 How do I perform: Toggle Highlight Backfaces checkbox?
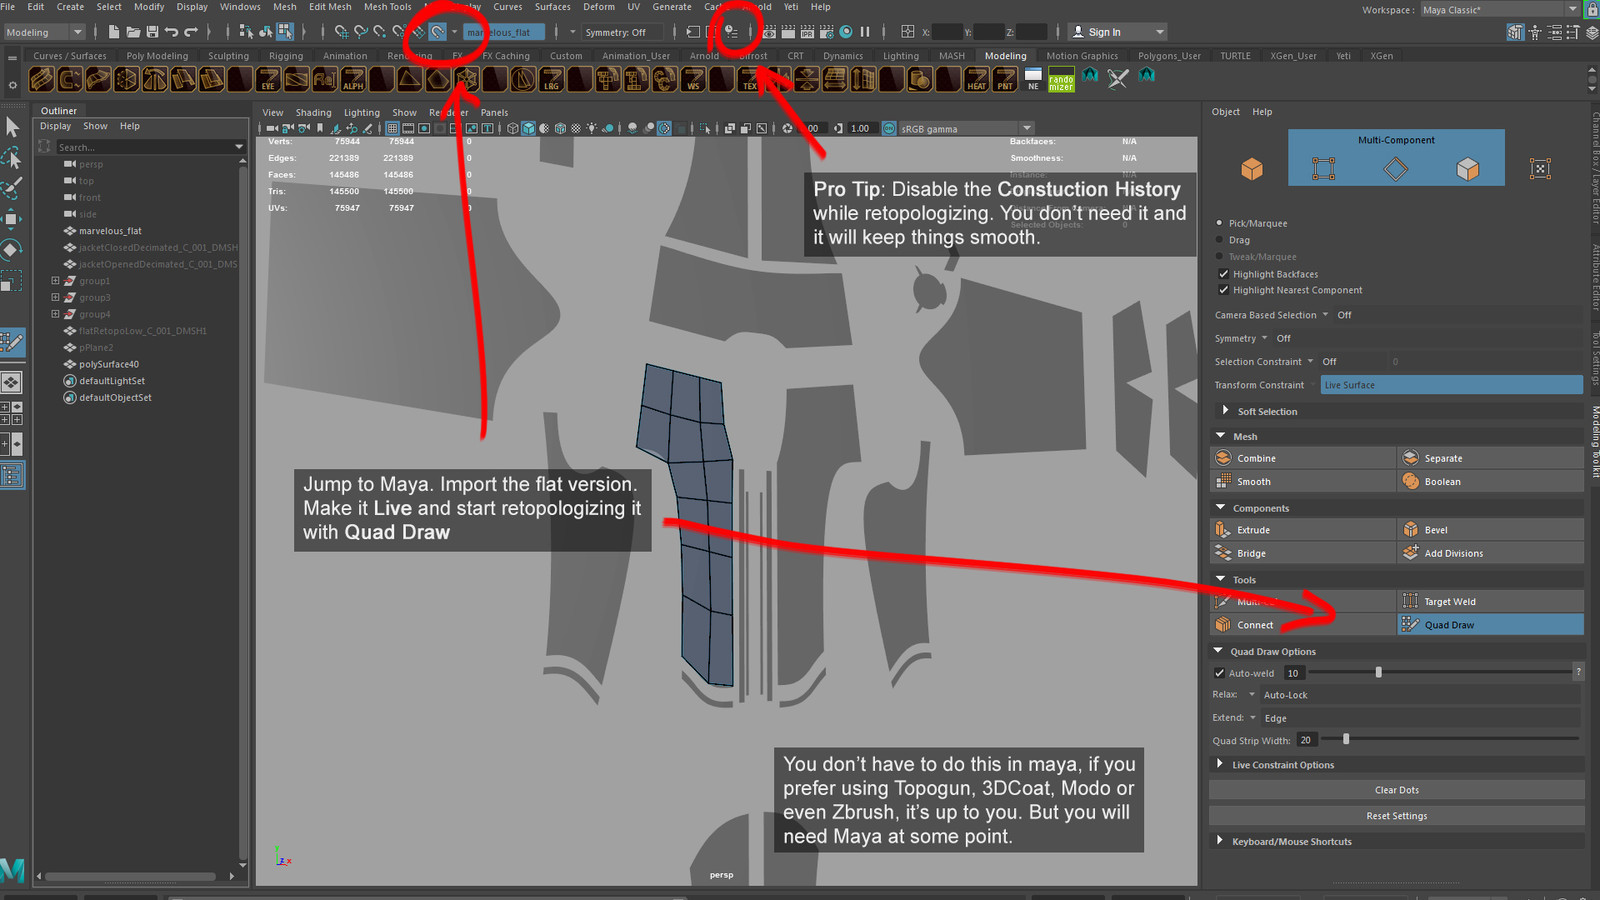1223,274
